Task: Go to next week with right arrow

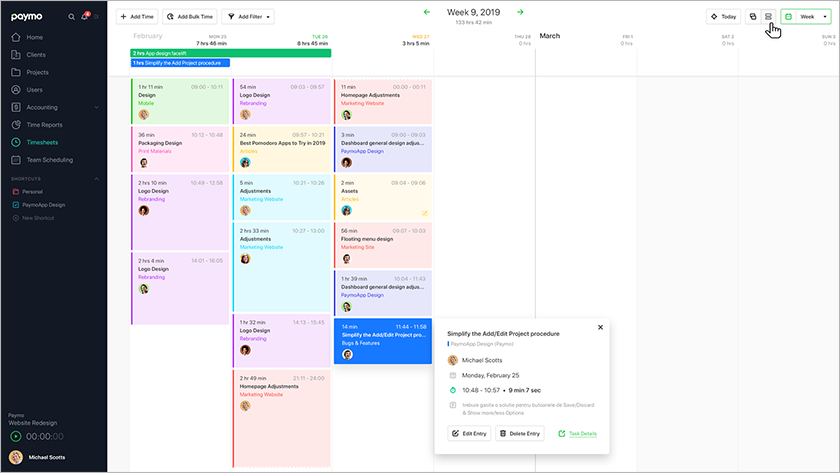Action: [x=520, y=12]
